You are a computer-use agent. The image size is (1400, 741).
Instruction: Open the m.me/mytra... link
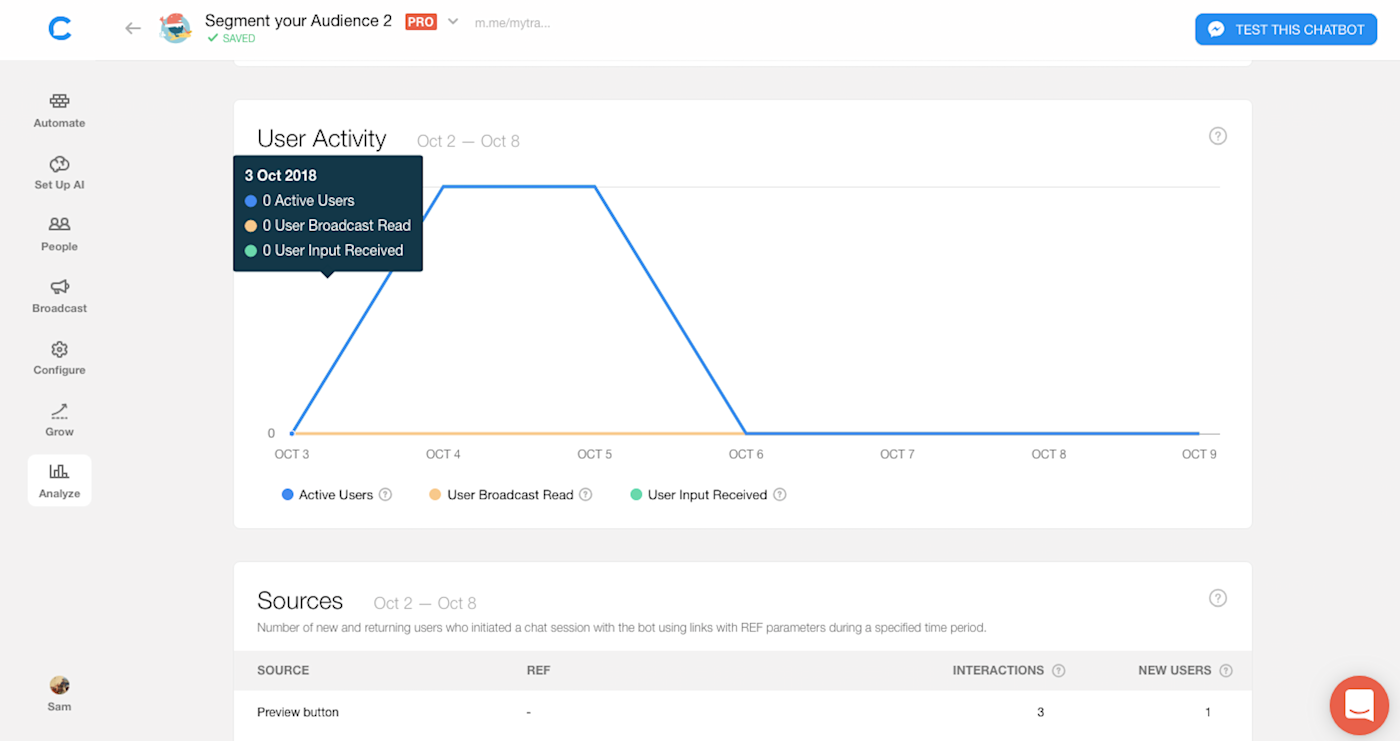[512, 22]
